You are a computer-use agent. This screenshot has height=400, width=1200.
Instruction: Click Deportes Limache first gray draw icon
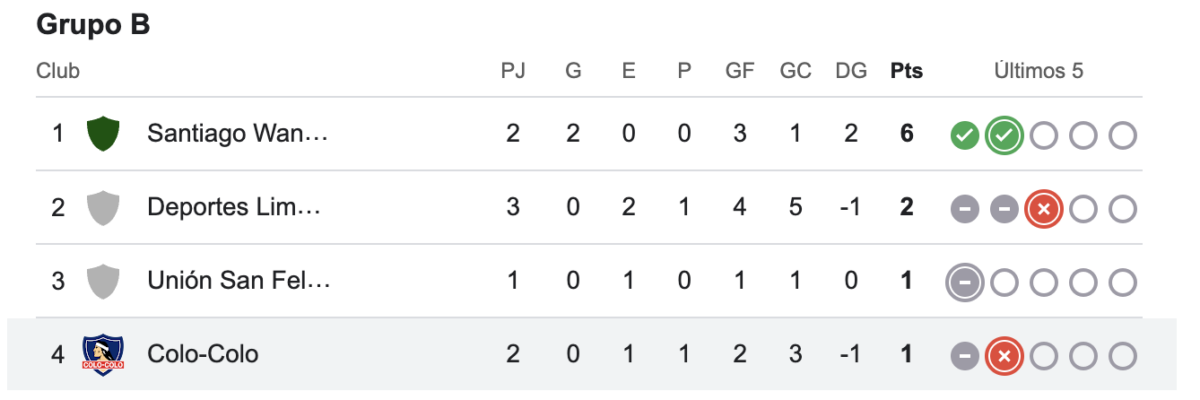coord(964,208)
